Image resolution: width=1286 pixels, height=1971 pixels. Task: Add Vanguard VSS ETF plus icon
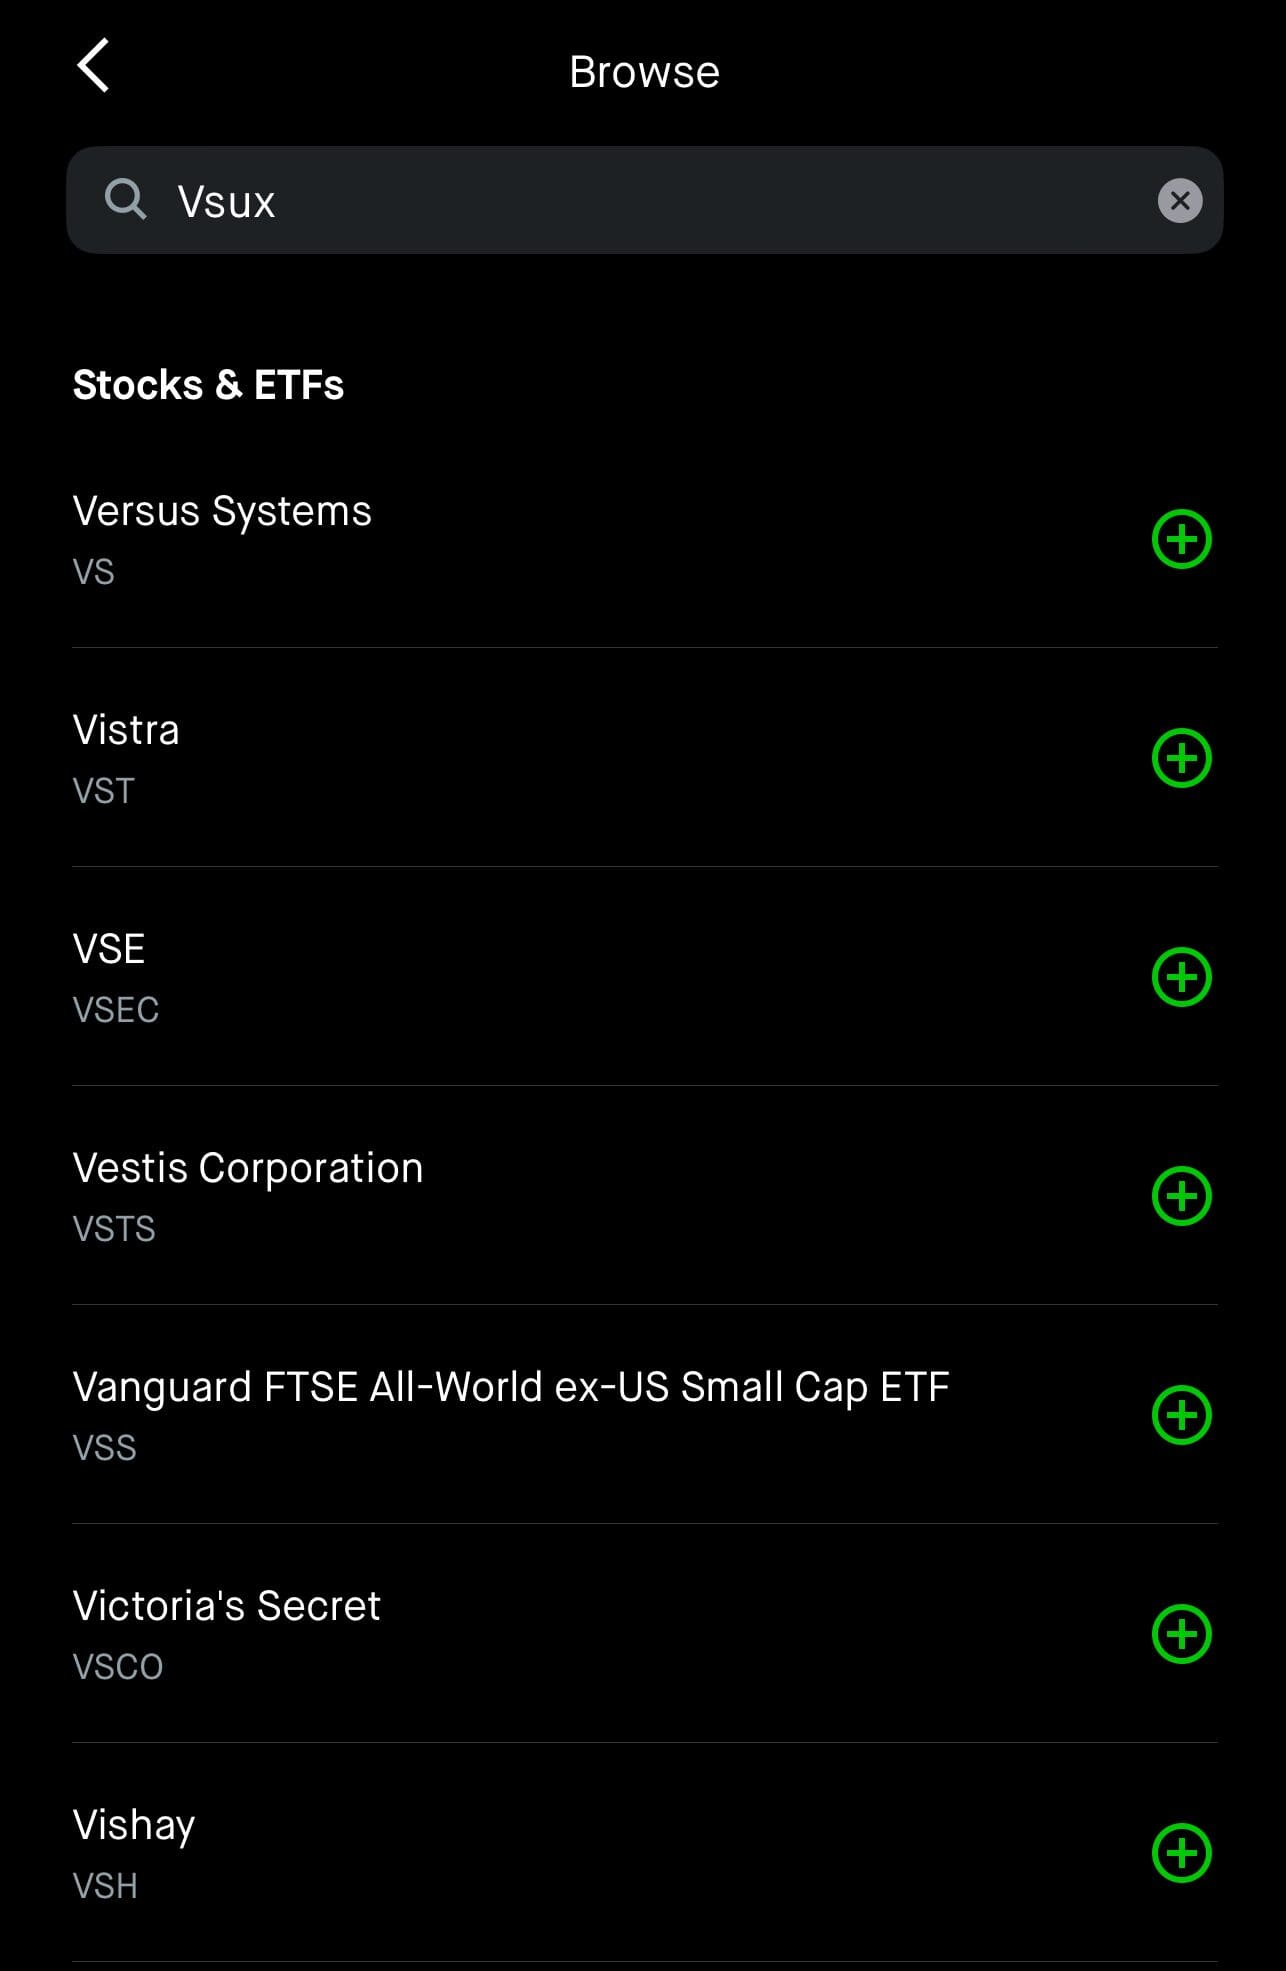(x=1181, y=1416)
